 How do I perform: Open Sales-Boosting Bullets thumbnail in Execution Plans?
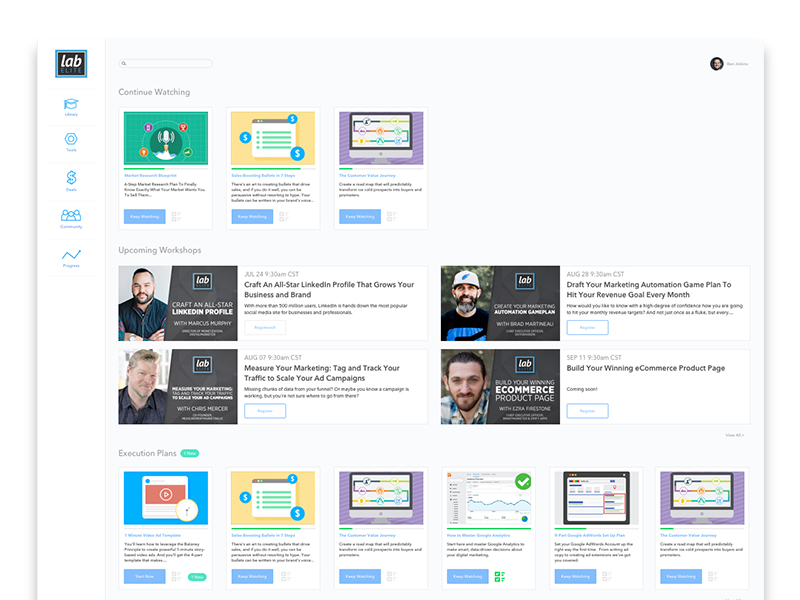(x=273, y=498)
